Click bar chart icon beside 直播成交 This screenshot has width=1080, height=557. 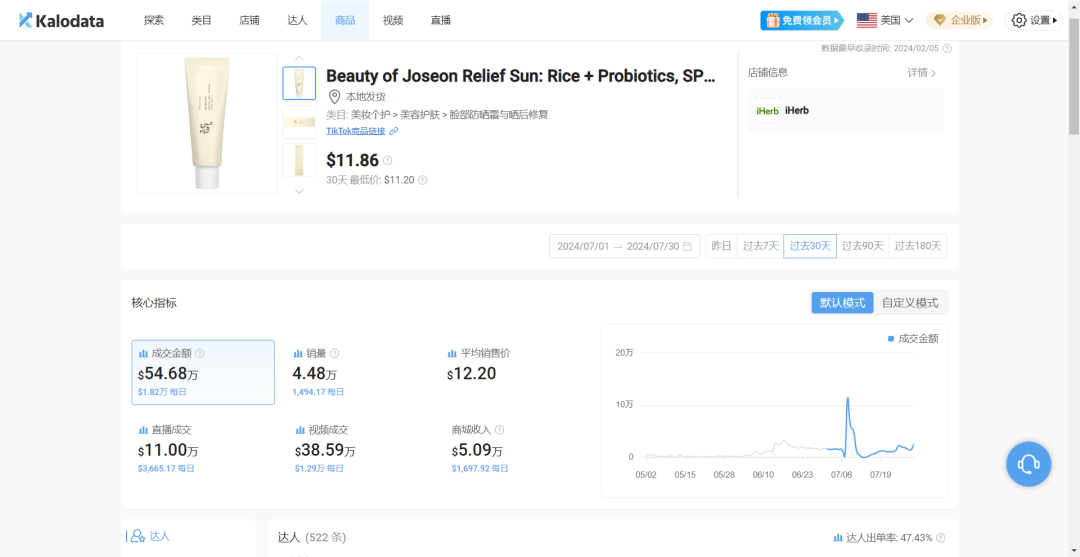pyautogui.click(x=143, y=430)
